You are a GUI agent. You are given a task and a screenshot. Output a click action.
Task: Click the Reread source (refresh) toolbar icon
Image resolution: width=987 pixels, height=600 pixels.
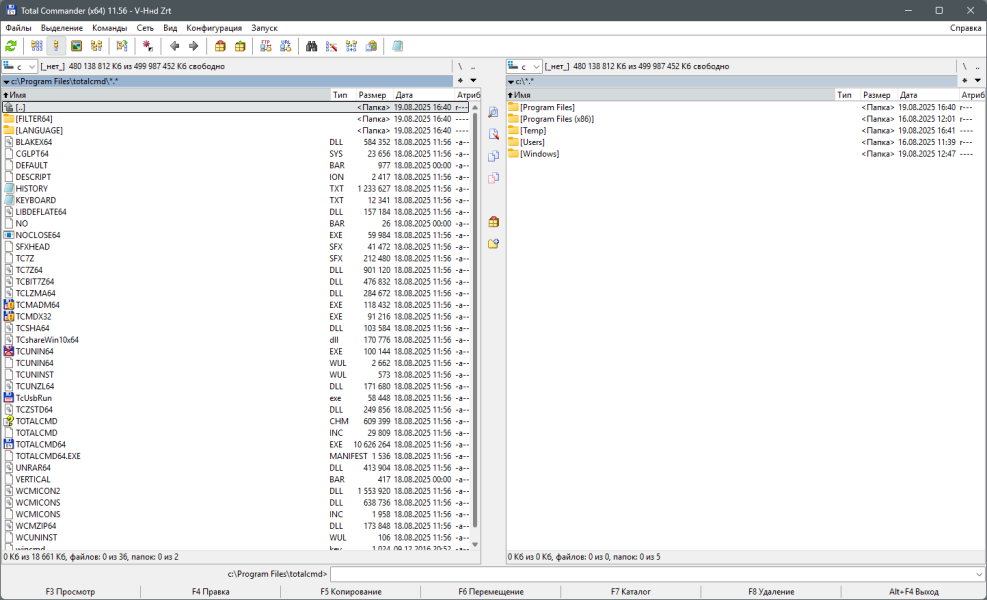(x=11, y=46)
